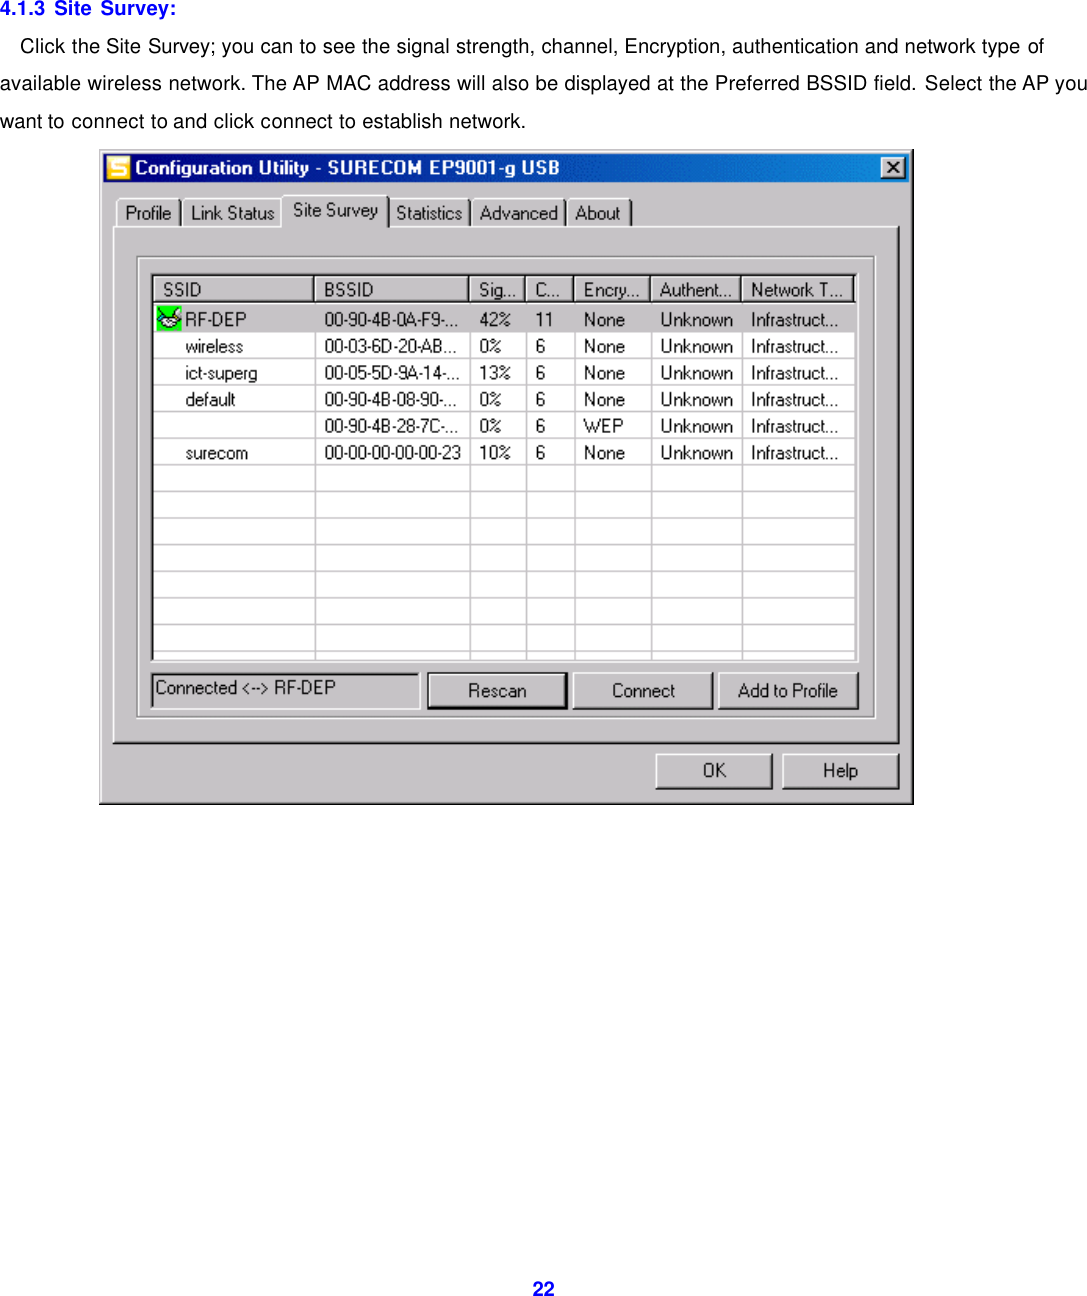The width and height of the screenshot is (1087, 1296).
Task: Click the SURECOM Configuration Utility title bar icon
Action: 119,167
